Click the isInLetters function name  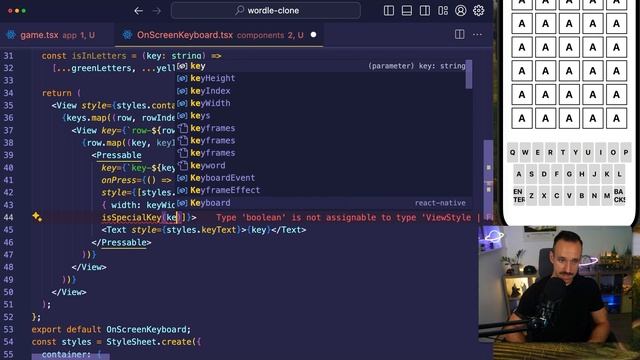(99, 56)
